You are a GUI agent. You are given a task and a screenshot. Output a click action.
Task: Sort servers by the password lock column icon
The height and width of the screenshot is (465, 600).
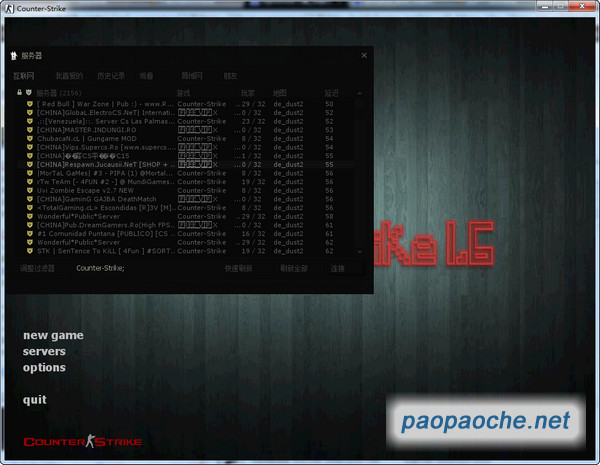coord(19,92)
